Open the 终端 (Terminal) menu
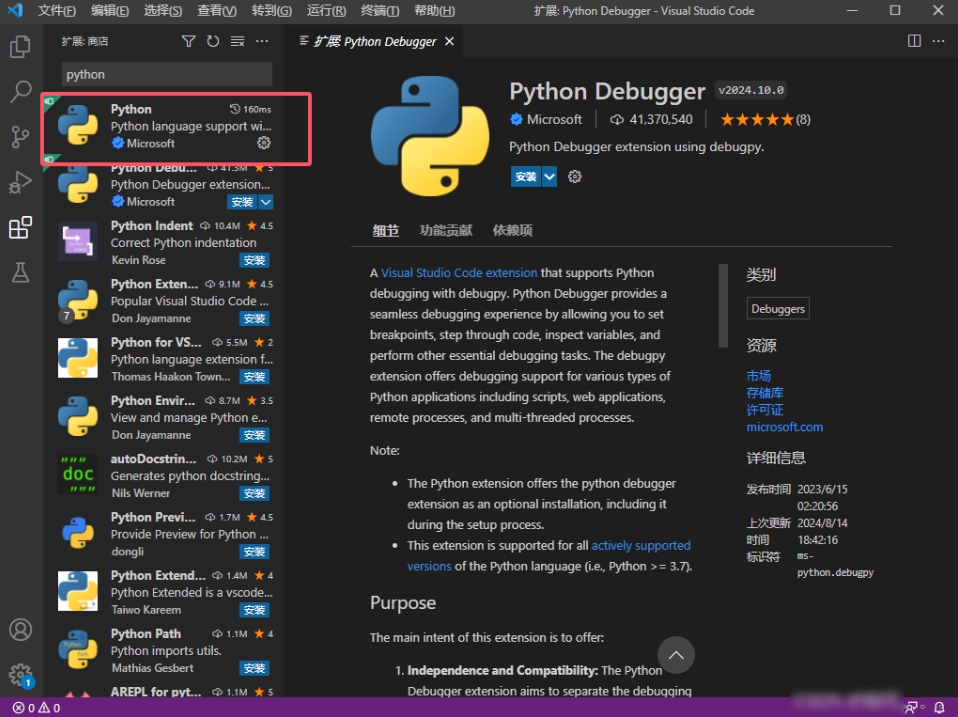 pos(379,11)
